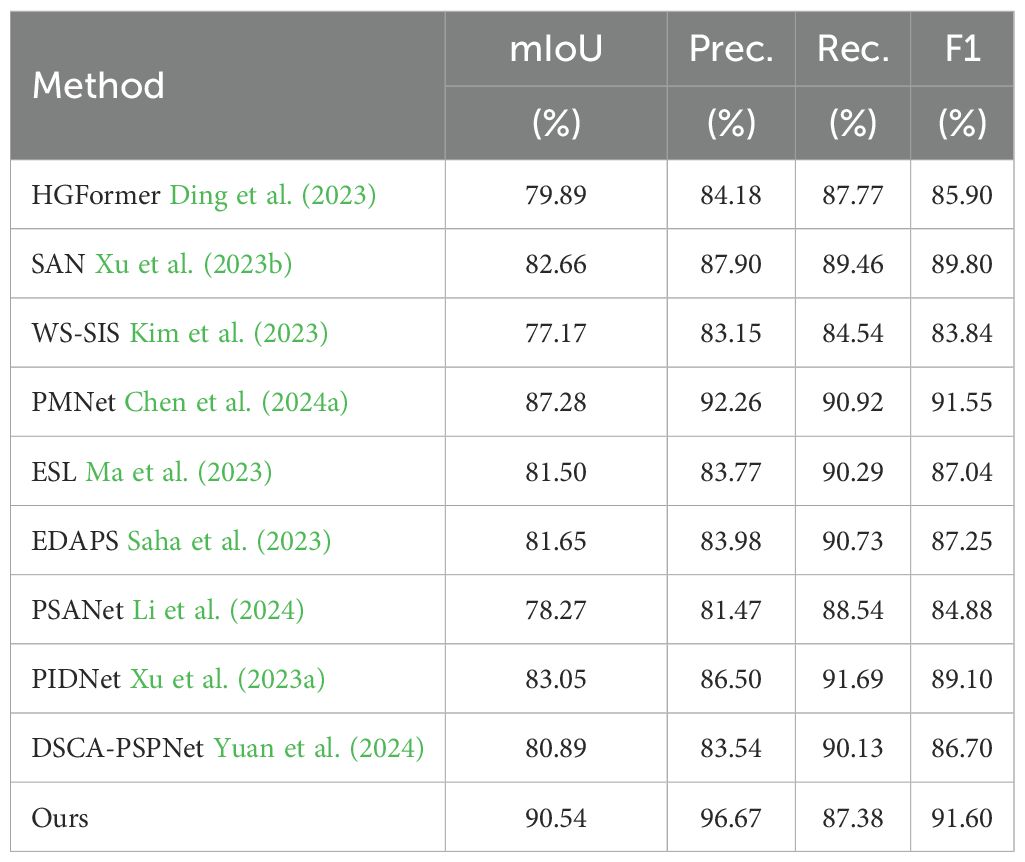Select the Ours row label
Image resolution: width=1025 pixels, height=862 pixels.
(60, 817)
